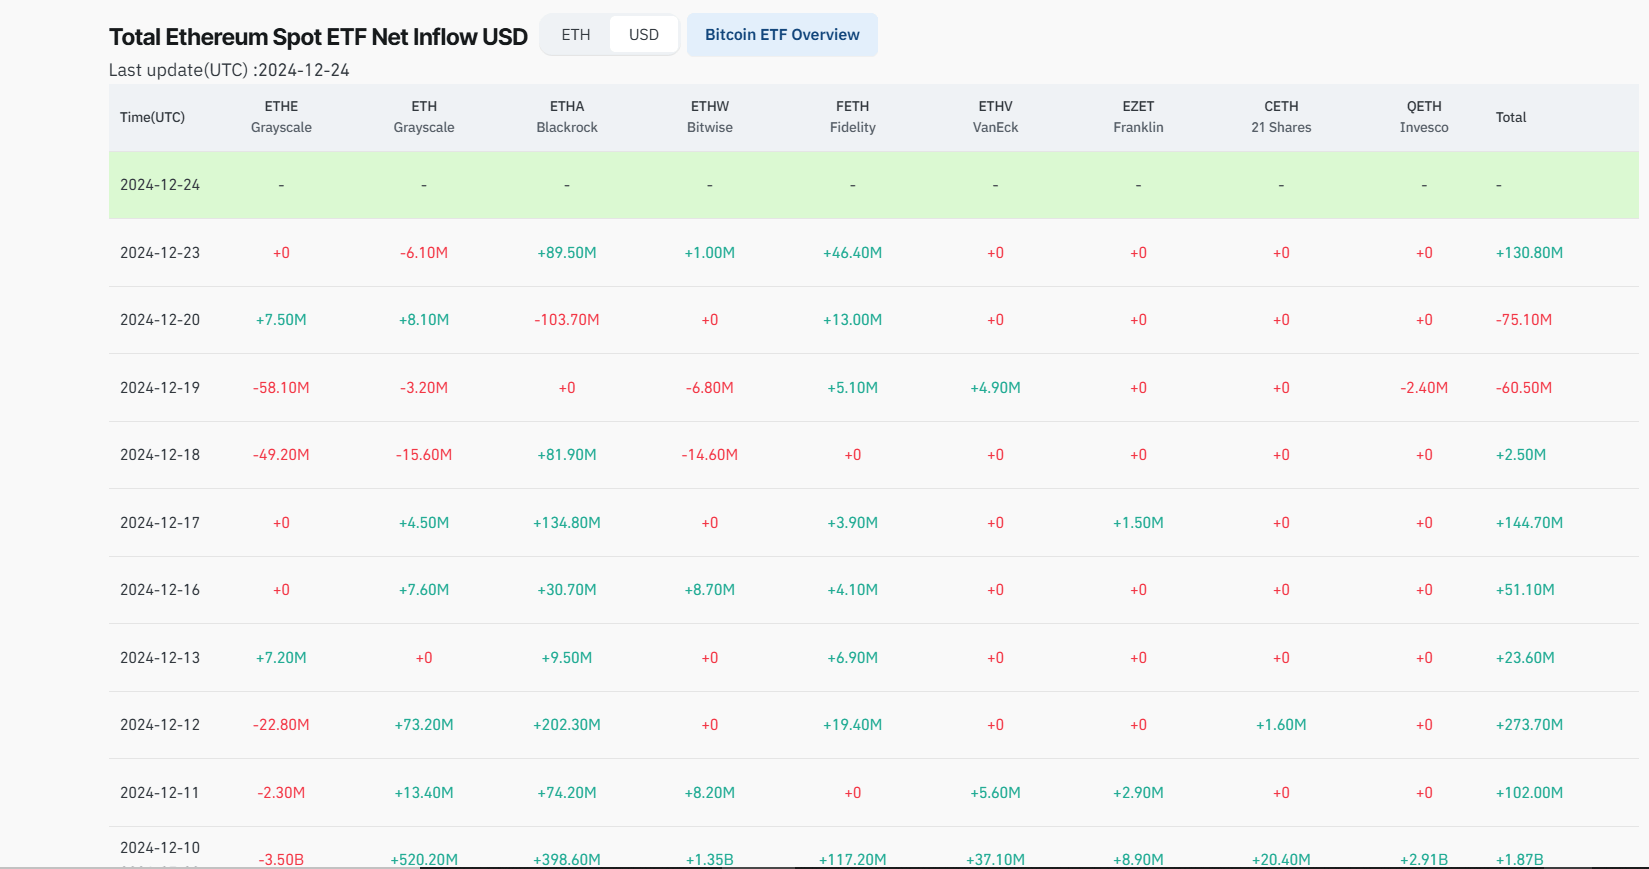1649x869 pixels.
Task: Click the ETHE Grayscale column header
Action: (281, 117)
